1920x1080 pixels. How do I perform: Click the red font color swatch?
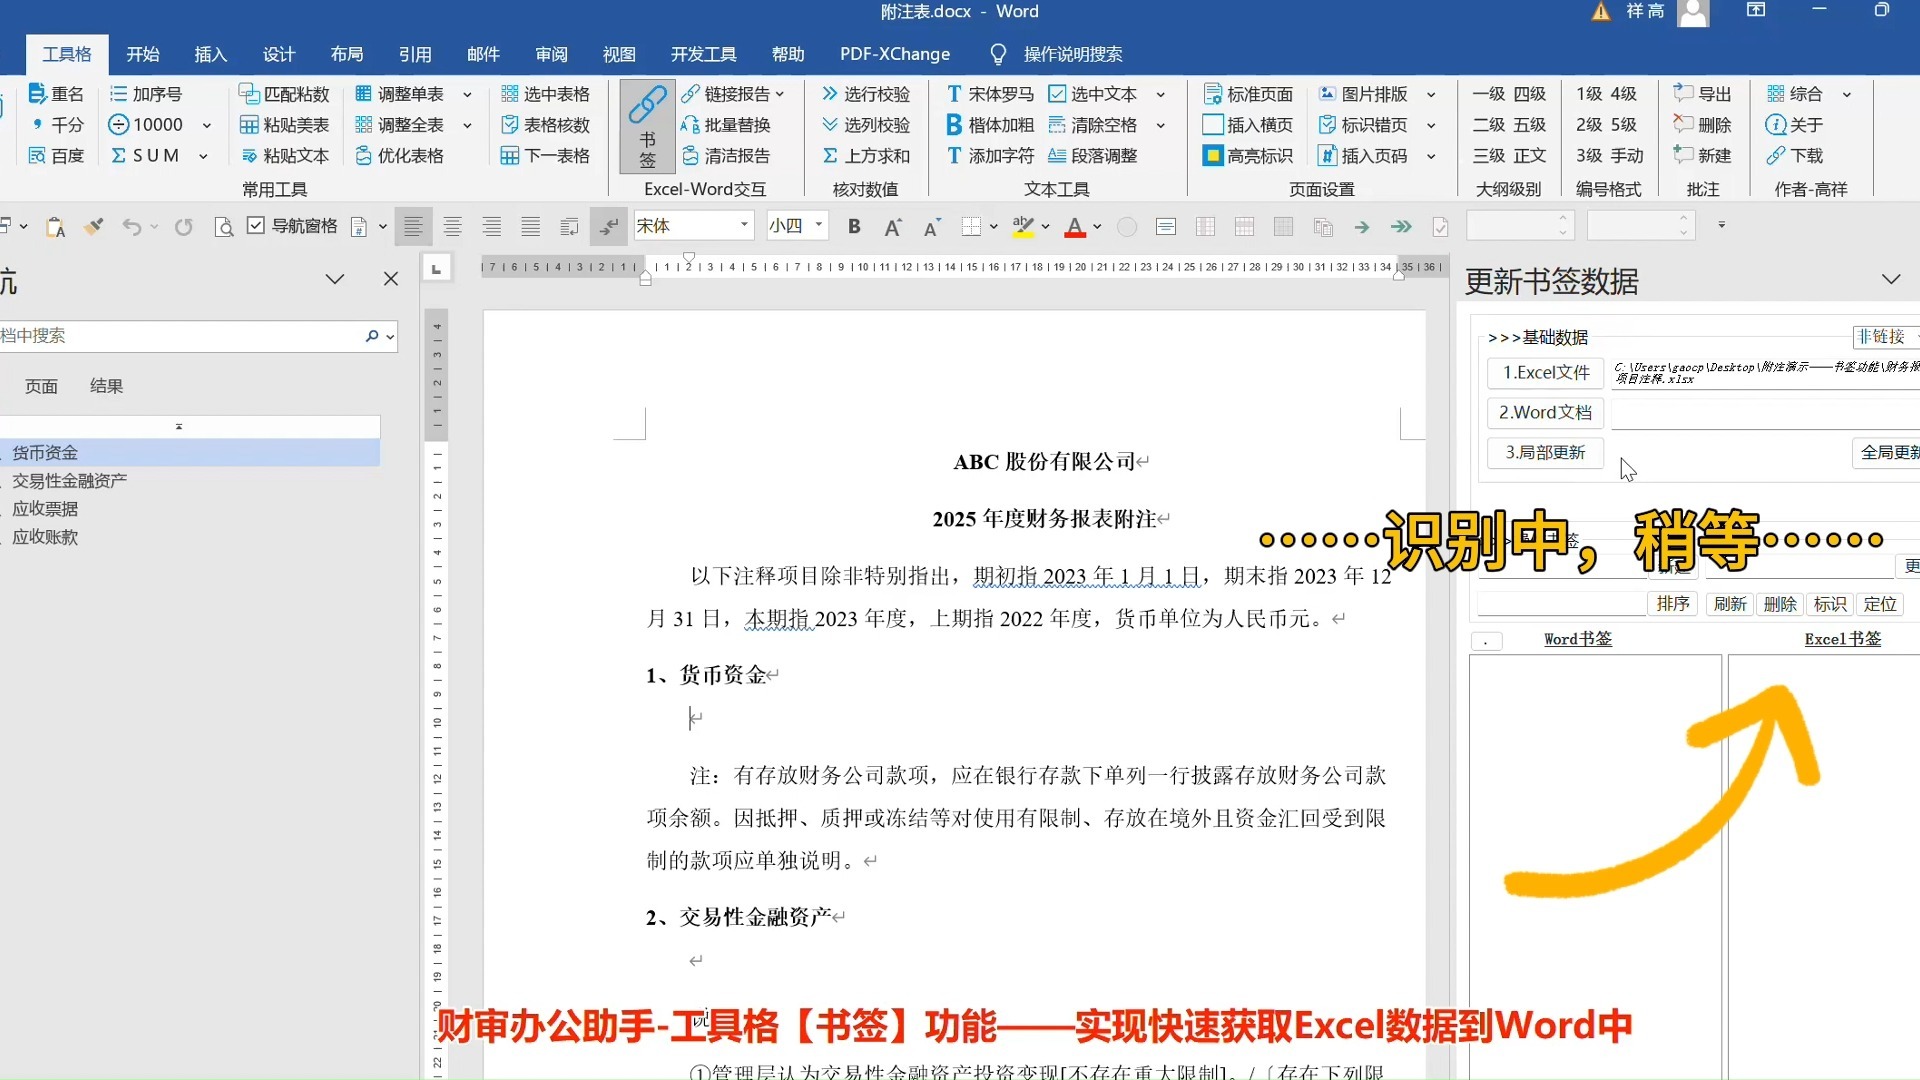[x=1075, y=227]
